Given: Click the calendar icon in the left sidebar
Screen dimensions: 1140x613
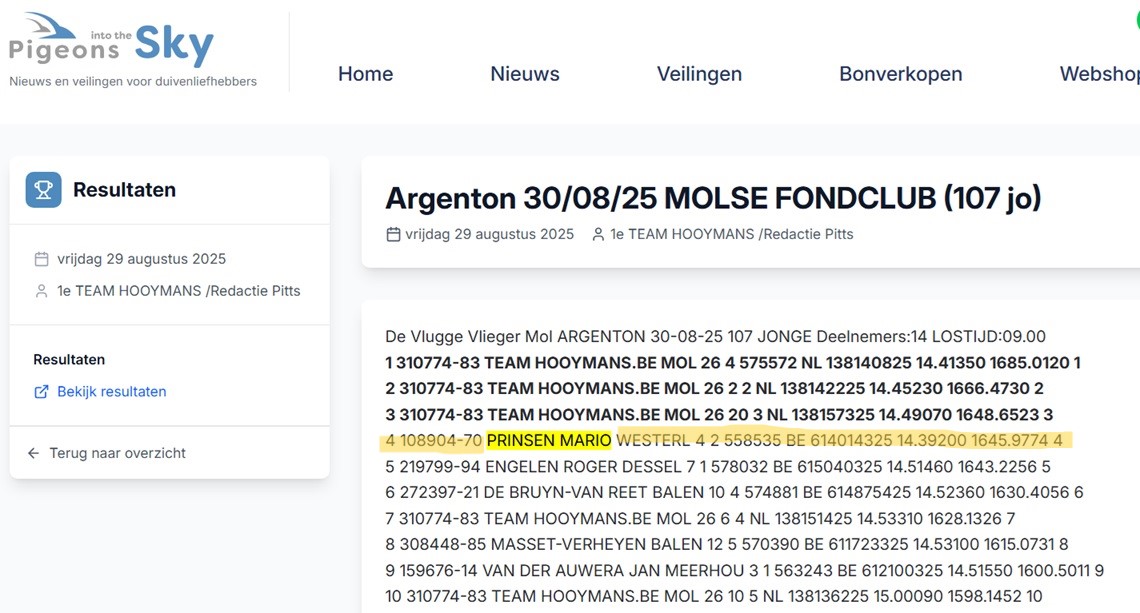Looking at the screenshot, I should [41, 259].
